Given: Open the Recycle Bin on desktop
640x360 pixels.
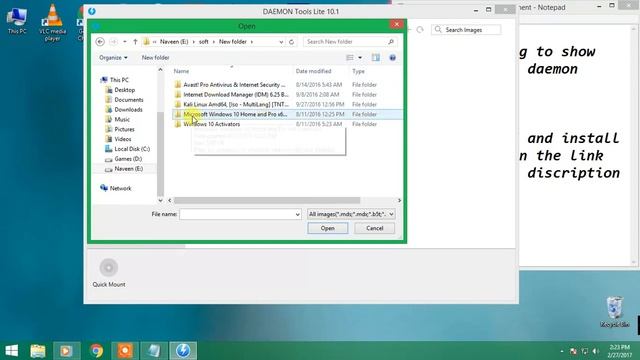Looking at the screenshot, I should click(x=615, y=312).
